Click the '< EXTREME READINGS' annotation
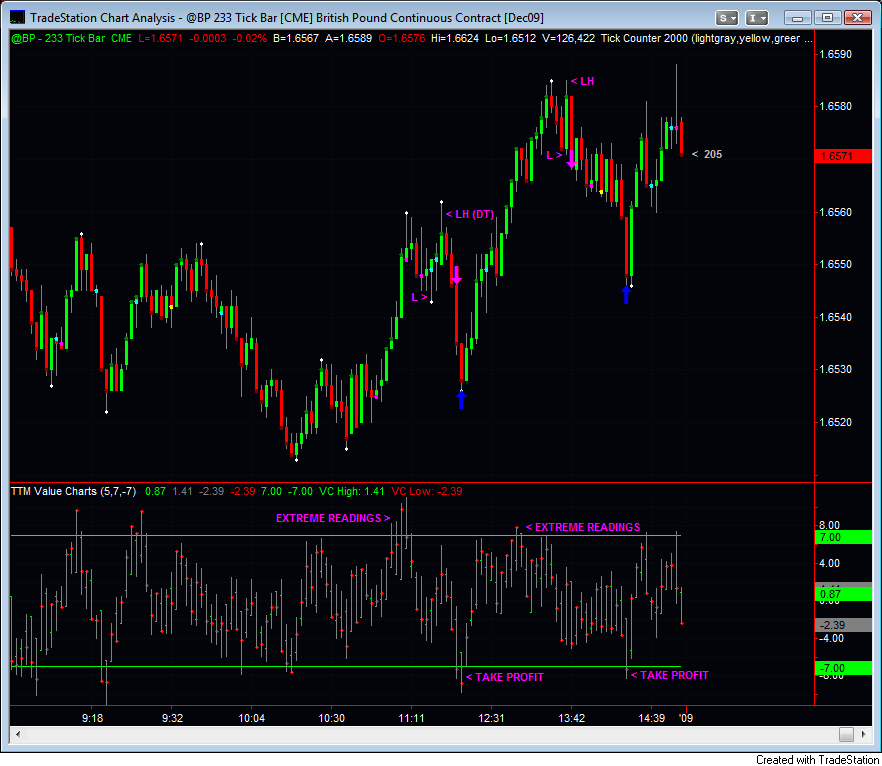 tap(583, 527)
